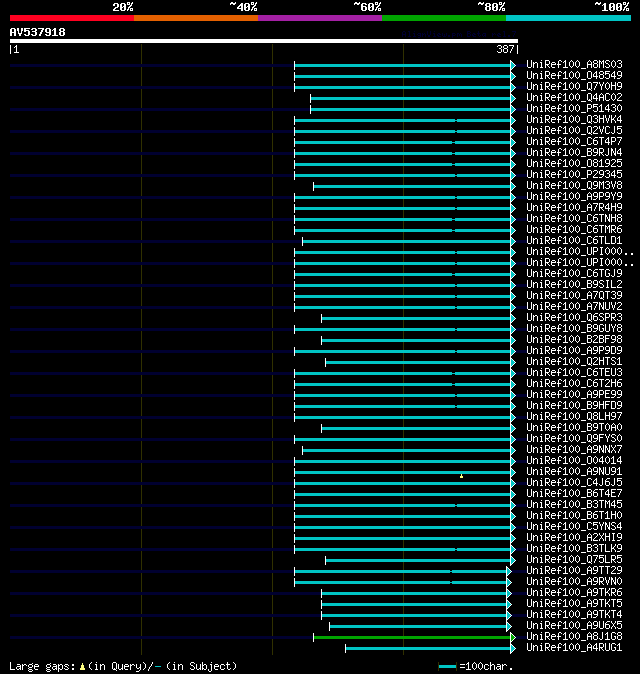Image resolution: width=640 pixels, height=674 pixels.
Task: Select label UniRef100_B9RJN4
Action: (x=574, y=153)
